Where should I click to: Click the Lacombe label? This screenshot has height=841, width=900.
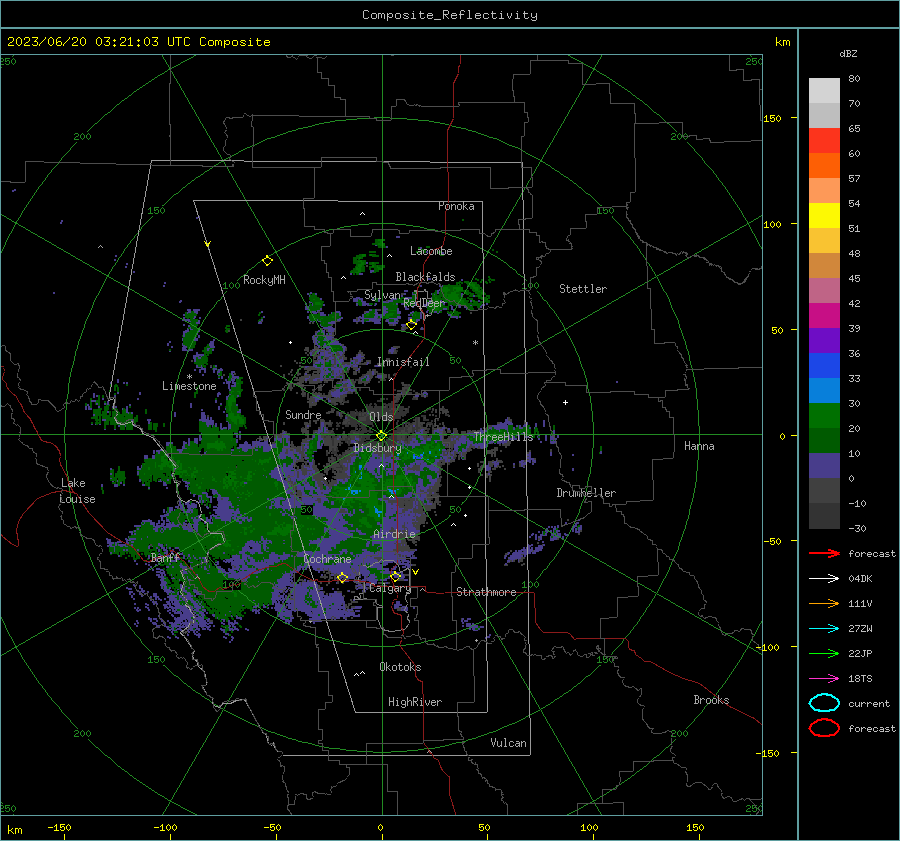(431, 251)
